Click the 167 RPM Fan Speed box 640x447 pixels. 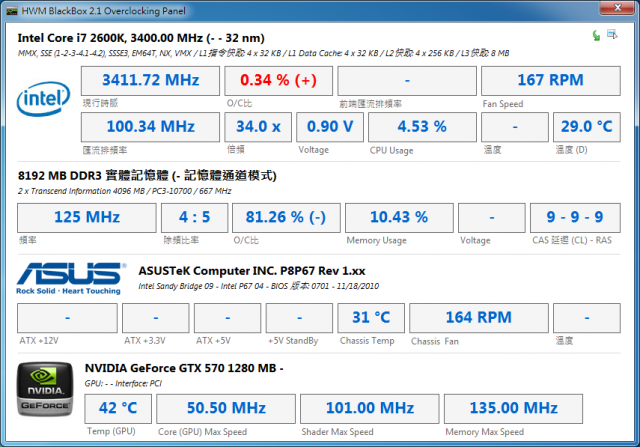(551, 80)
